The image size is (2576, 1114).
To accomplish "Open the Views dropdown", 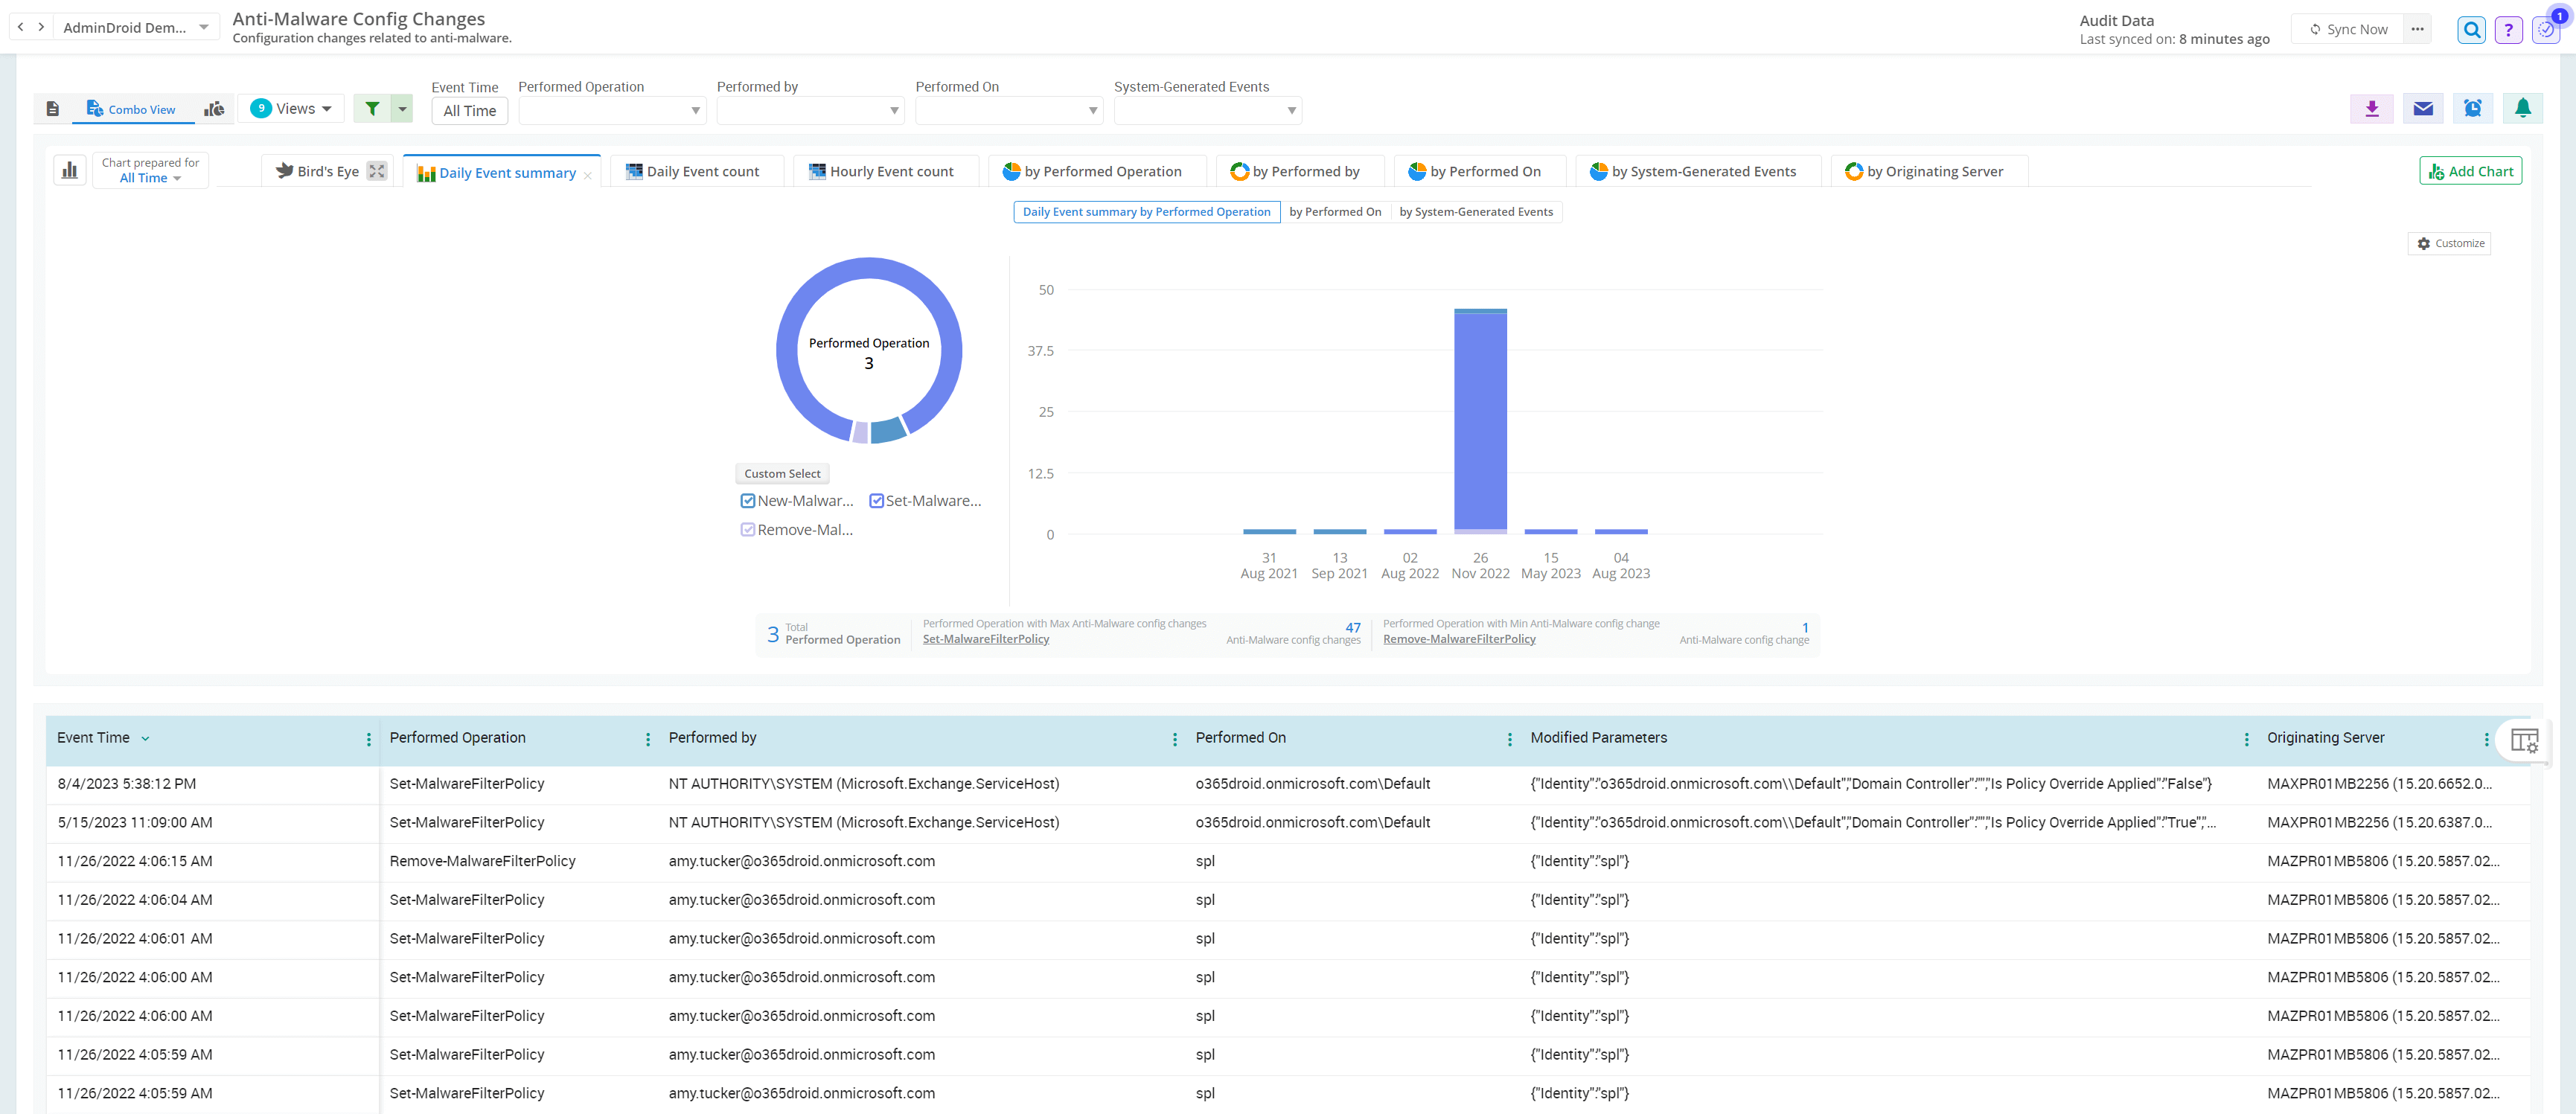I will point(291,108).
